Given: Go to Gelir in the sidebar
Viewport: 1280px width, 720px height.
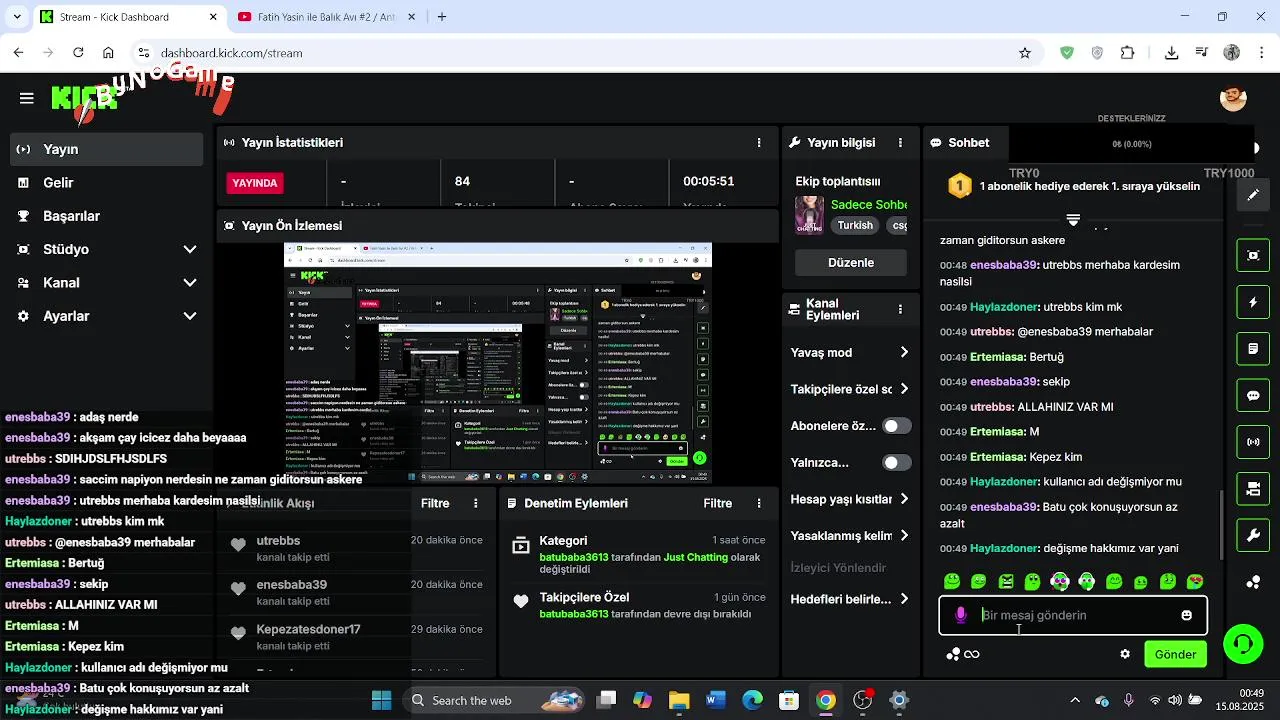Looking at the screenshot, I should (x=105, y=183).
